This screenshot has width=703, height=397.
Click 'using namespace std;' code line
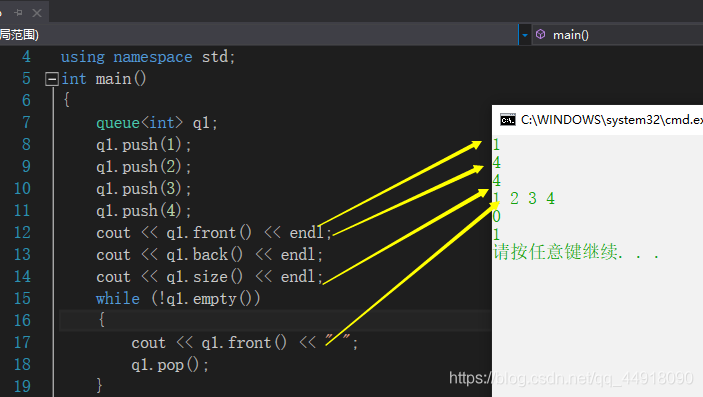click(x=148, y=57)
